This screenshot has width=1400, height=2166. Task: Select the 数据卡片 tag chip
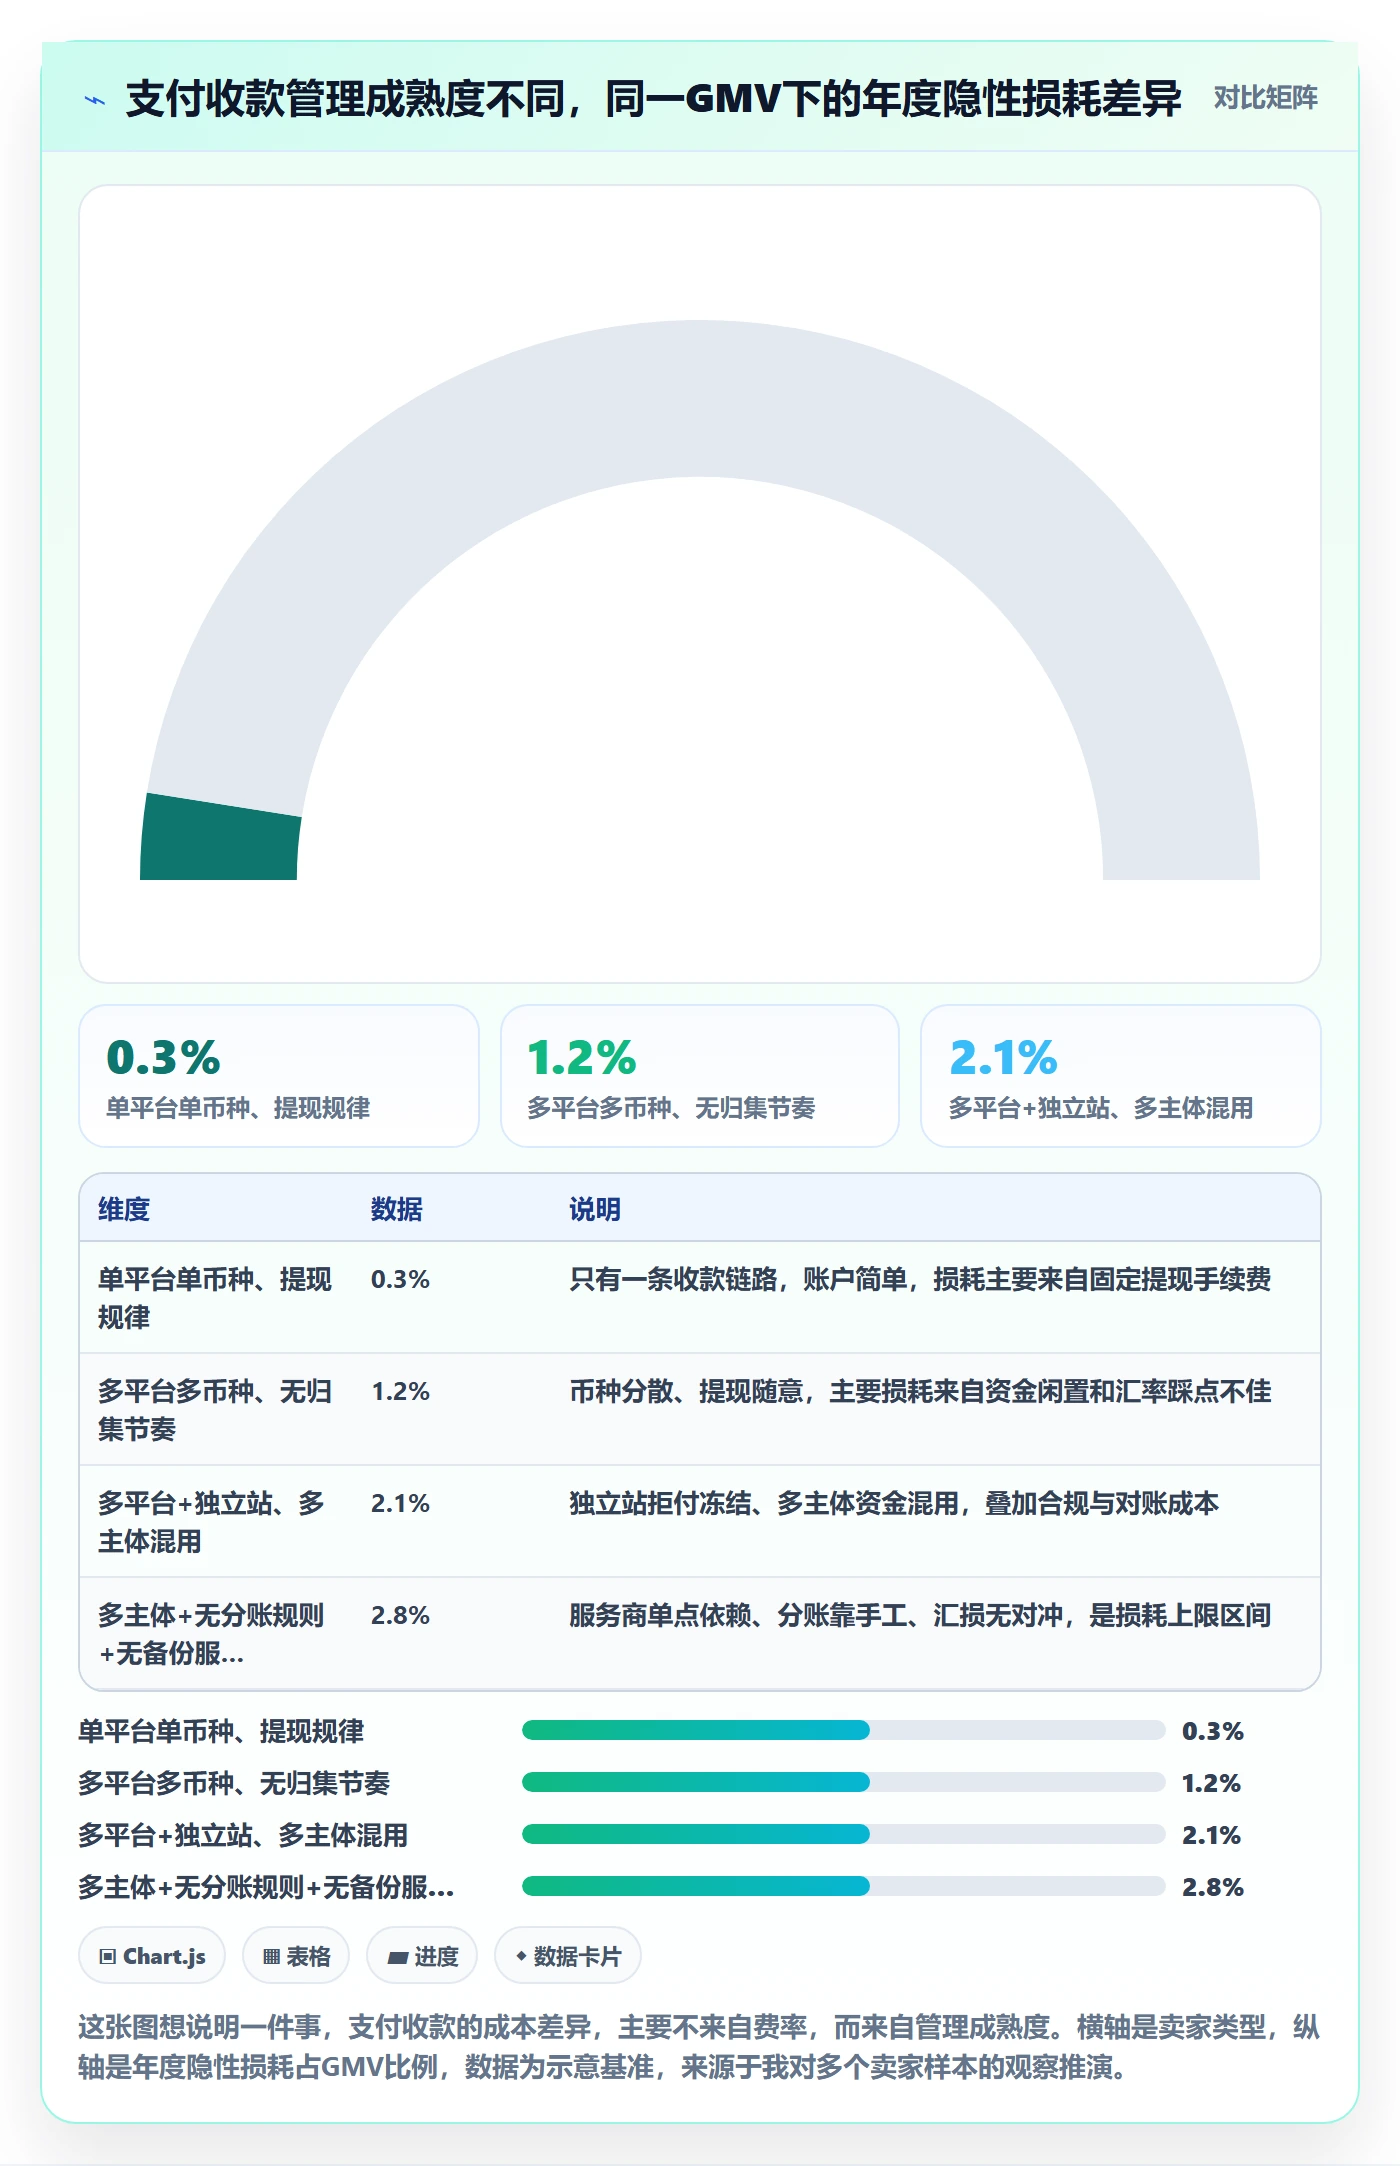tap(568, 1955)
